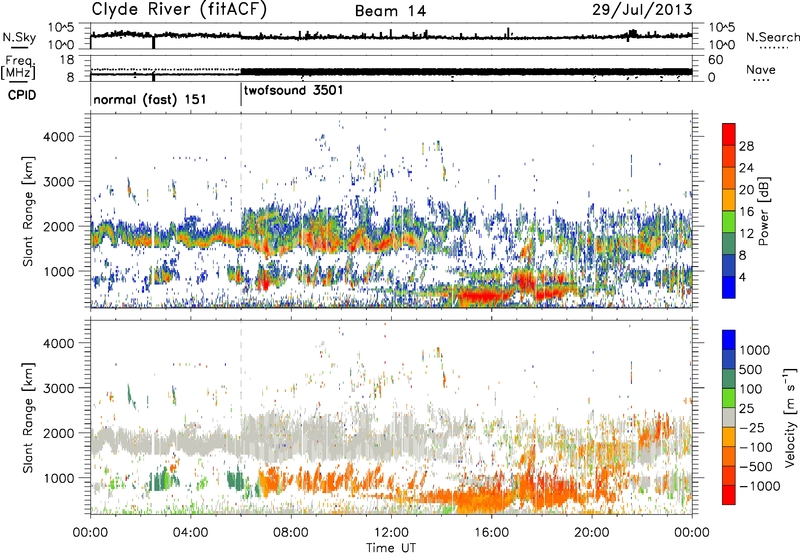Click the '10^5' label beside N.Search
This screenshot has width=800, height=554.
[x=721, y=27]
